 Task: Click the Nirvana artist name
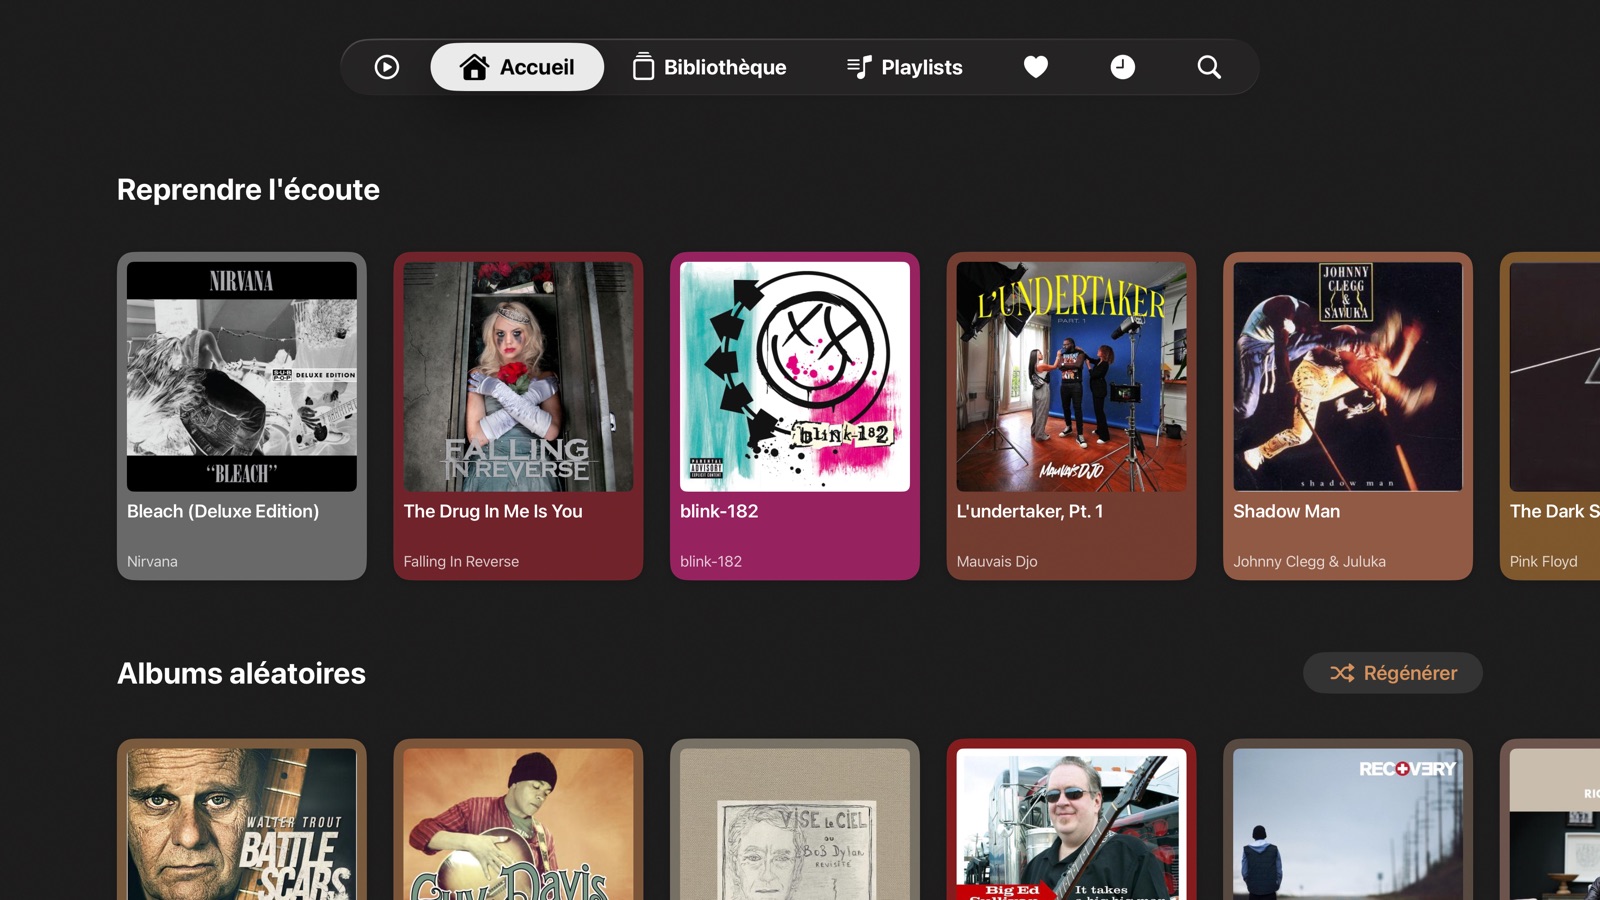pyautogui.click(x=152, y=562)
